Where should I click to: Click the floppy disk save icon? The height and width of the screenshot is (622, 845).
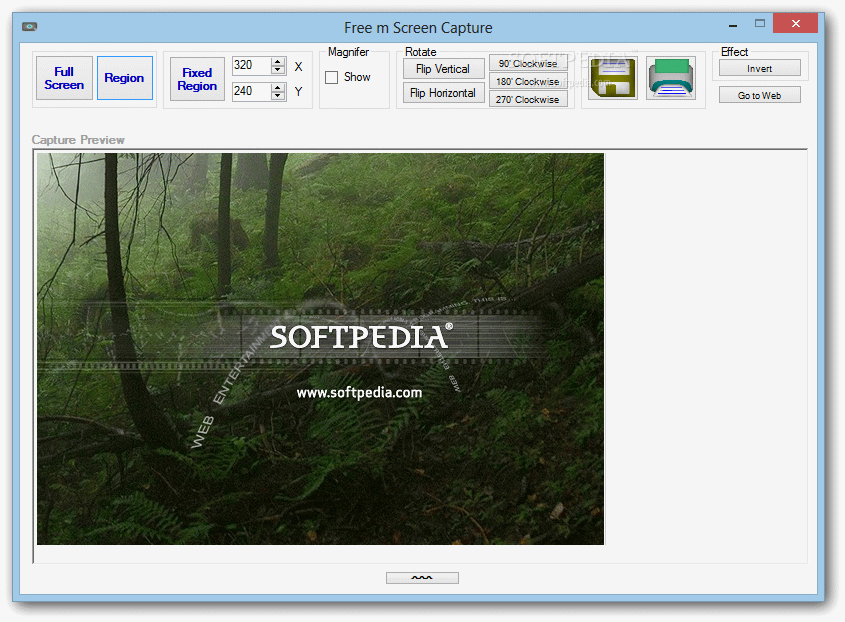point(613,79)
